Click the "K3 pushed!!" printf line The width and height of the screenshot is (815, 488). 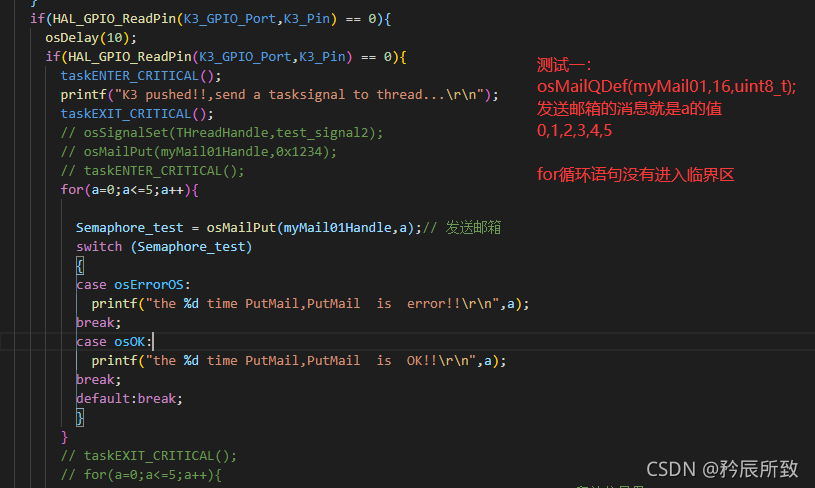pyautogui.click(x=280, y=95)
